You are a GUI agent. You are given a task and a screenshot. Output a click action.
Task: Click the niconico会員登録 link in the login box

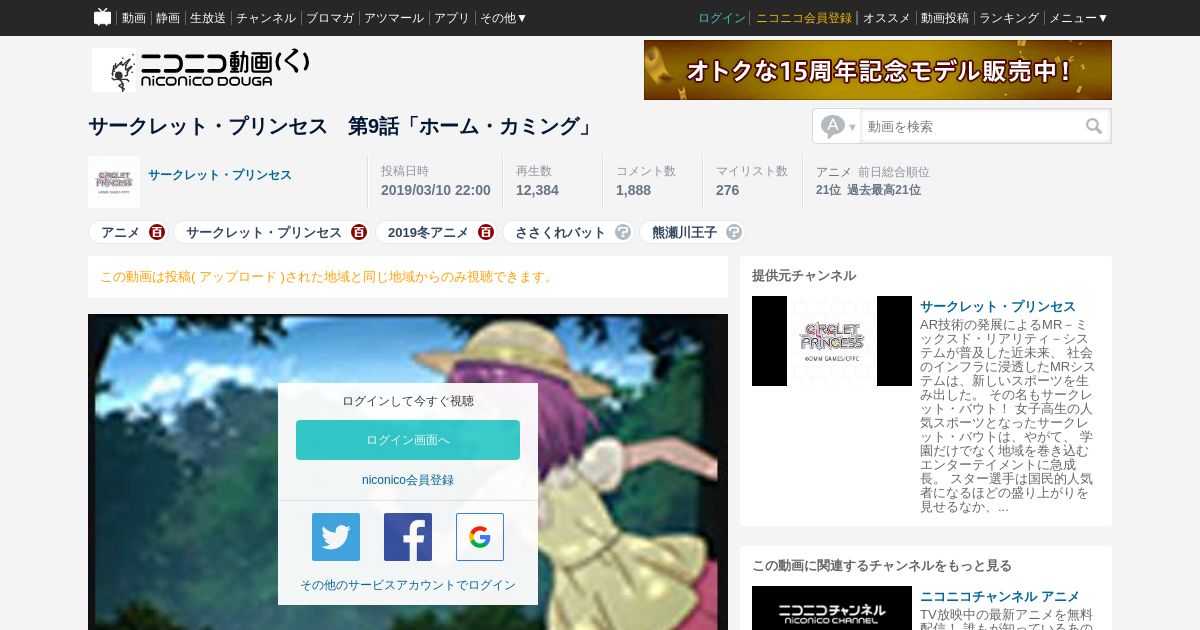[408, 480]
